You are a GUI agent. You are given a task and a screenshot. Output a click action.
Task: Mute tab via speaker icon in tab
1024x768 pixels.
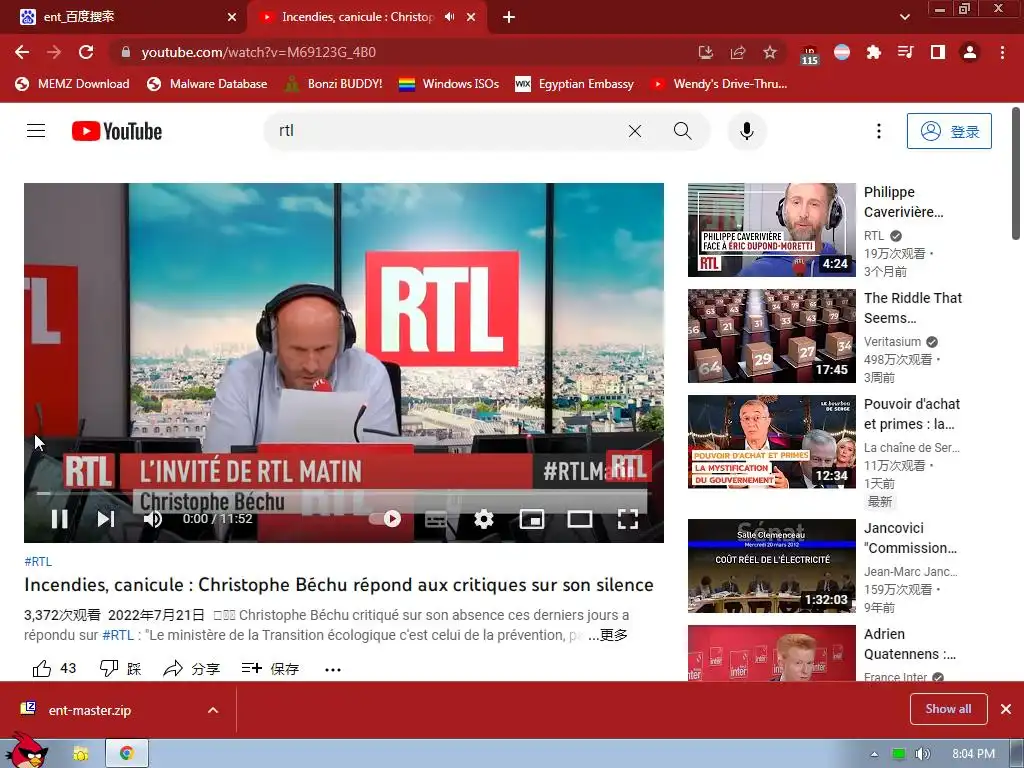[449, 17]
